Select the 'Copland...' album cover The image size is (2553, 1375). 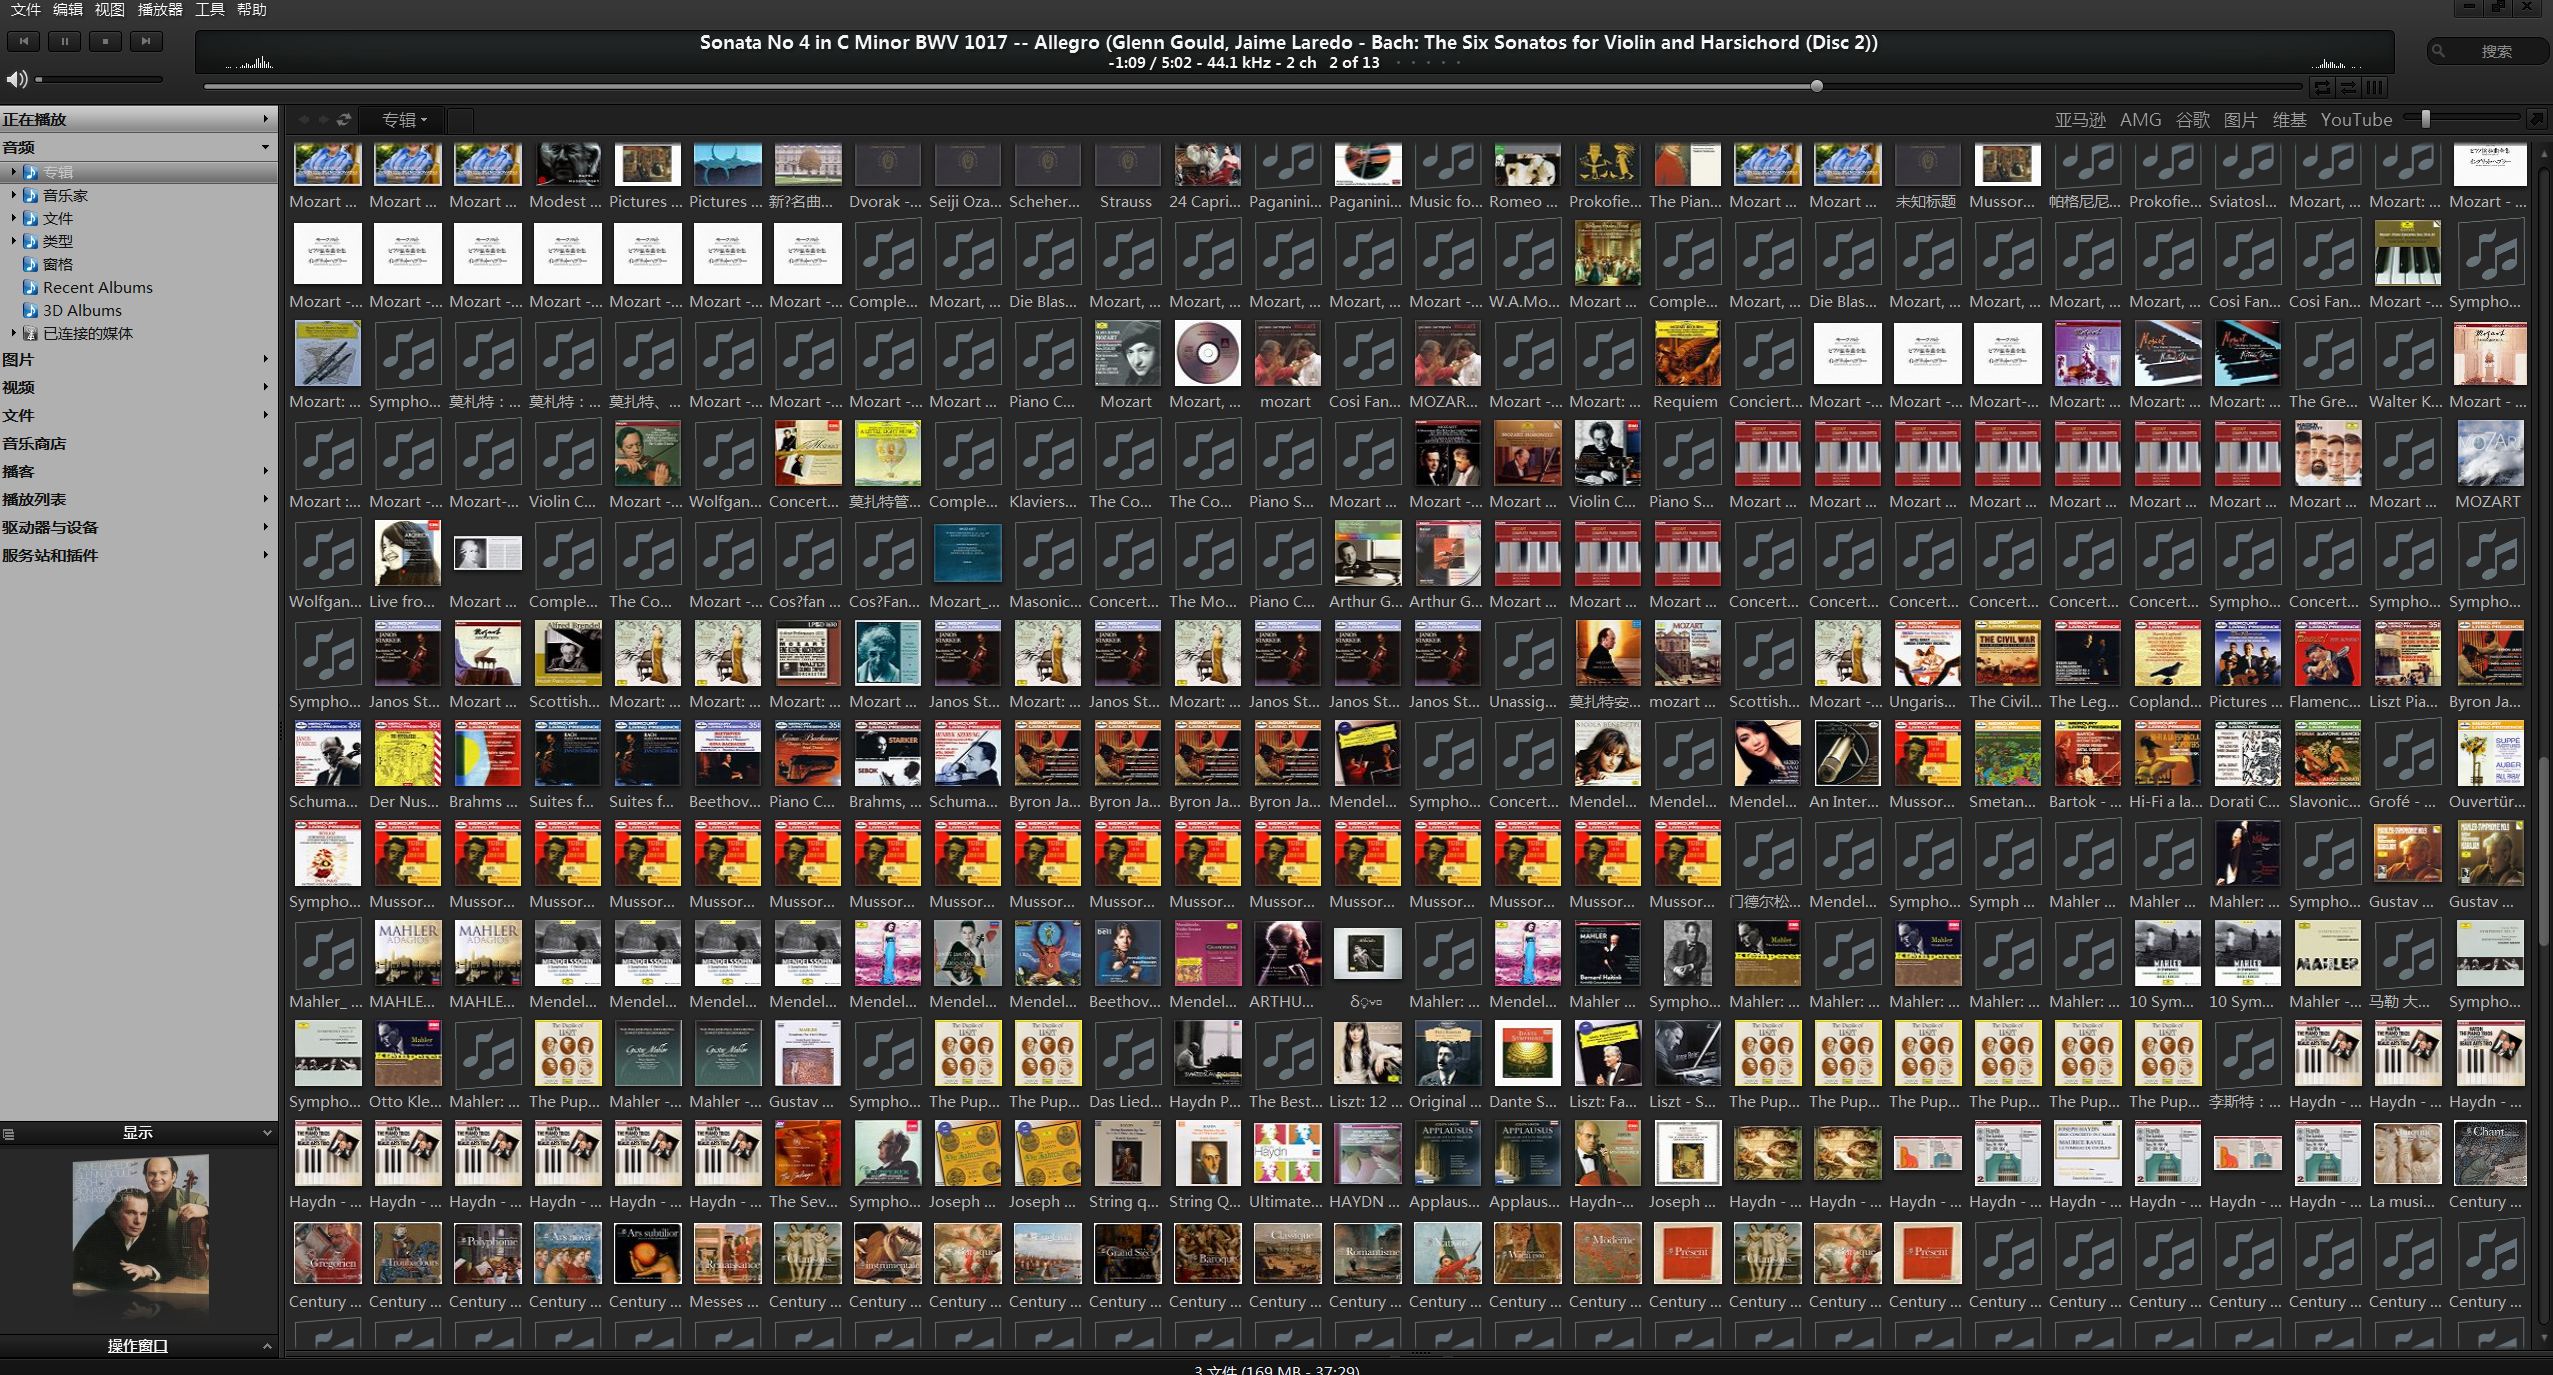[x=2167, y=653]
